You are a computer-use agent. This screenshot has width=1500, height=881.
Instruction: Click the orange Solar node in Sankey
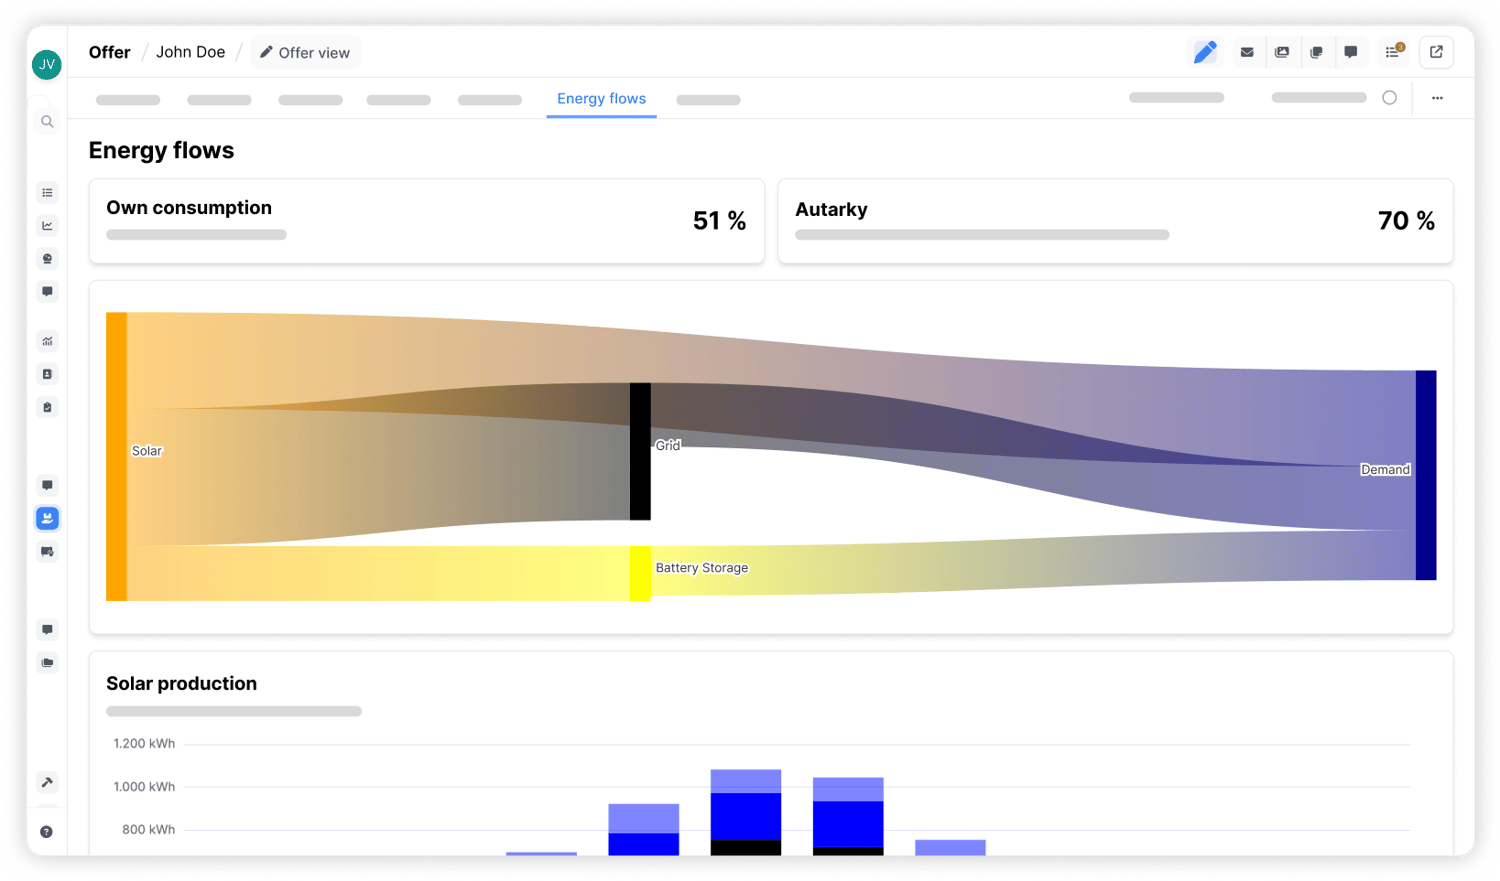[116, 457]
